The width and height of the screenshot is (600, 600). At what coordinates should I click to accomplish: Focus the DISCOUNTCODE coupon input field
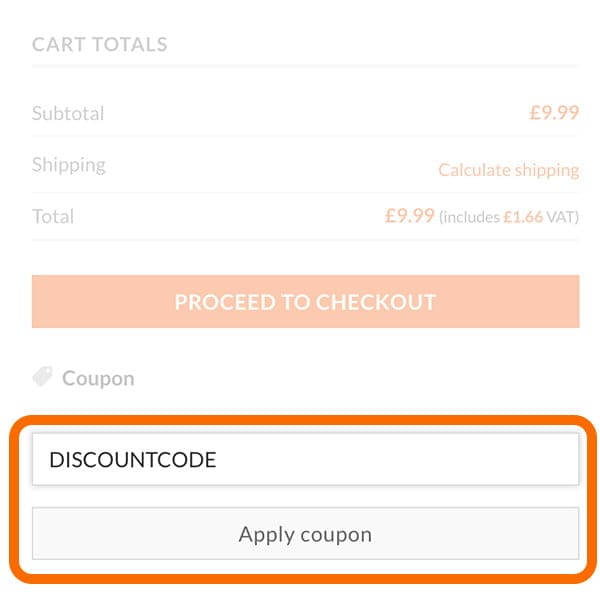click(x=305, y=460)
